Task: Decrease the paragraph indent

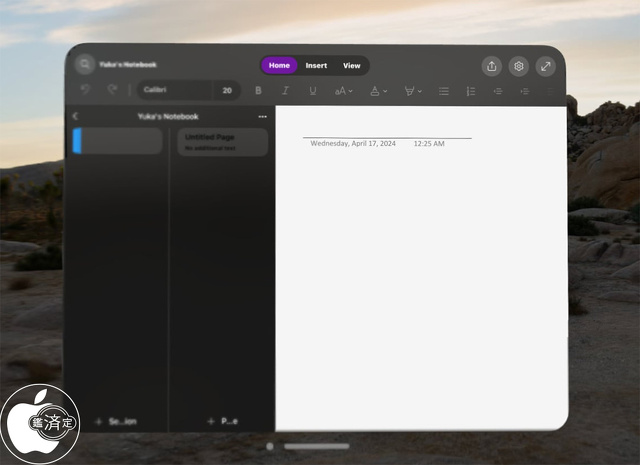Action: coord(497,91)
